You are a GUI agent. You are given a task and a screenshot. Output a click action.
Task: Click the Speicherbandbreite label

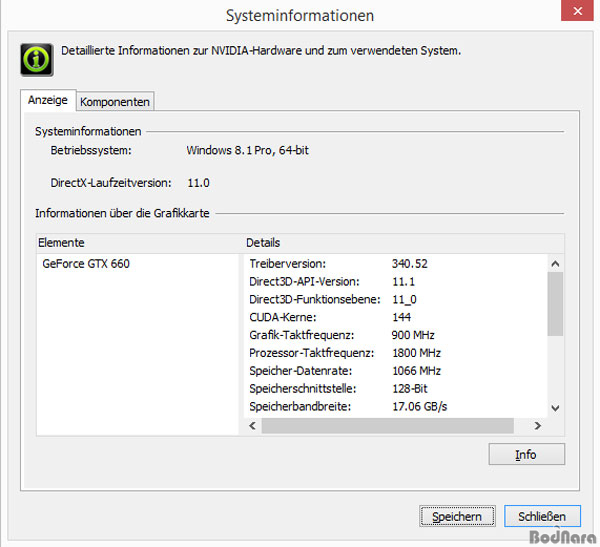click(x=300, y=407)
